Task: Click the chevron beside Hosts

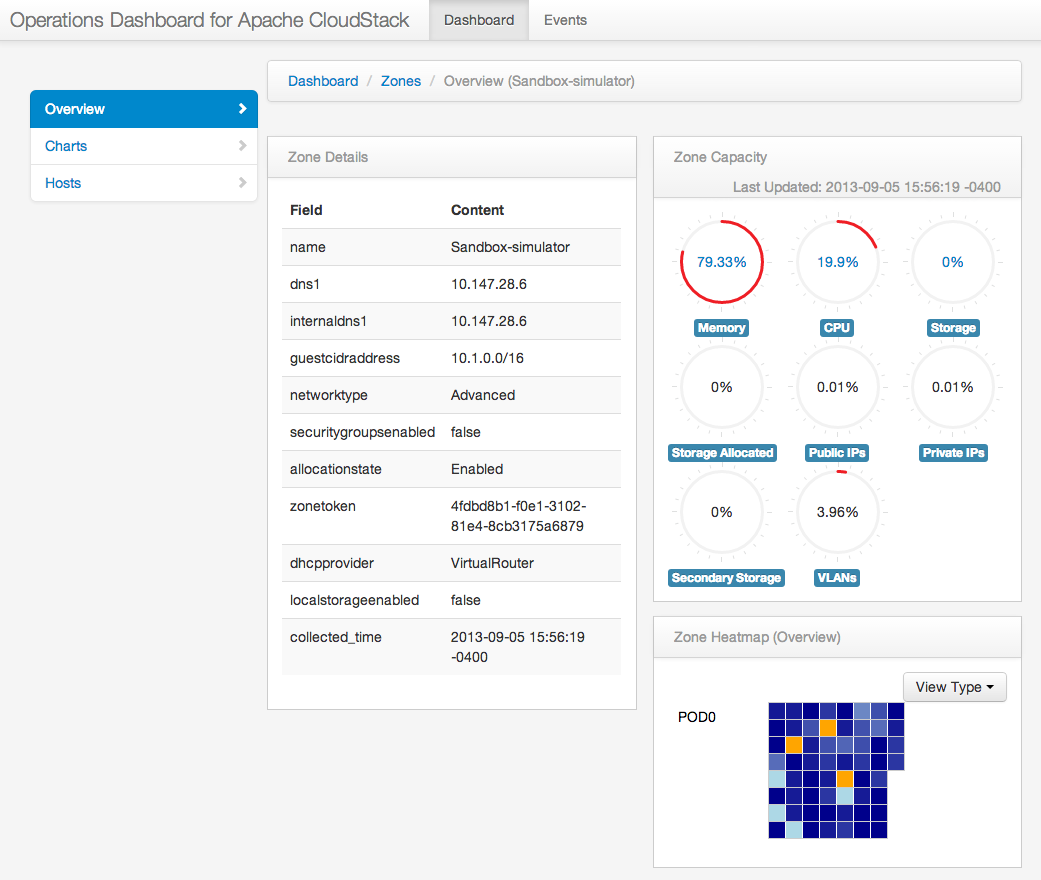Action: 242,183
